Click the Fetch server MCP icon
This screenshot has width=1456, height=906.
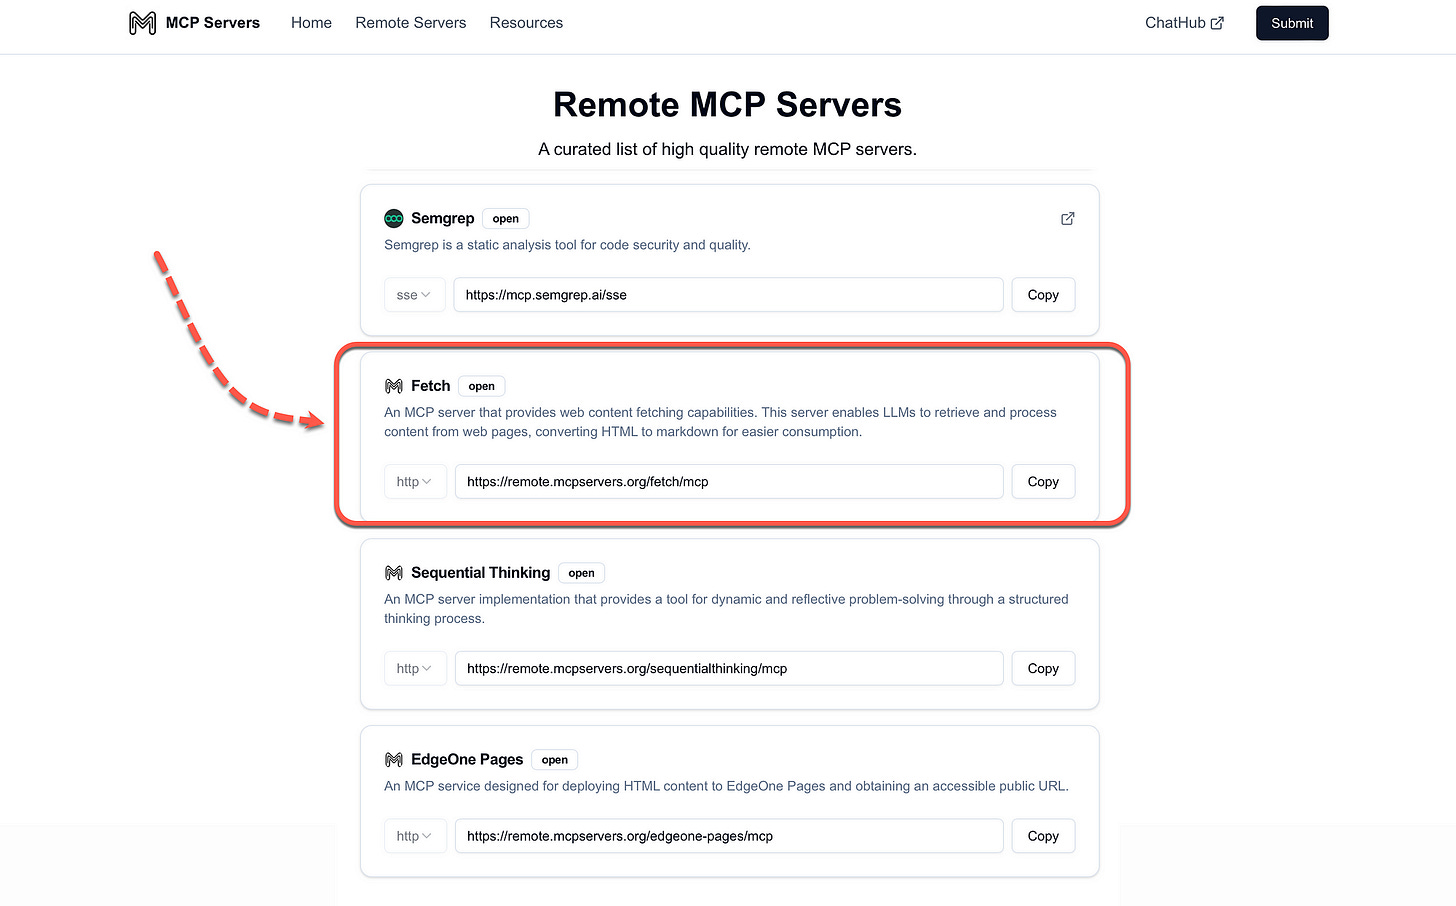[392, 385]
